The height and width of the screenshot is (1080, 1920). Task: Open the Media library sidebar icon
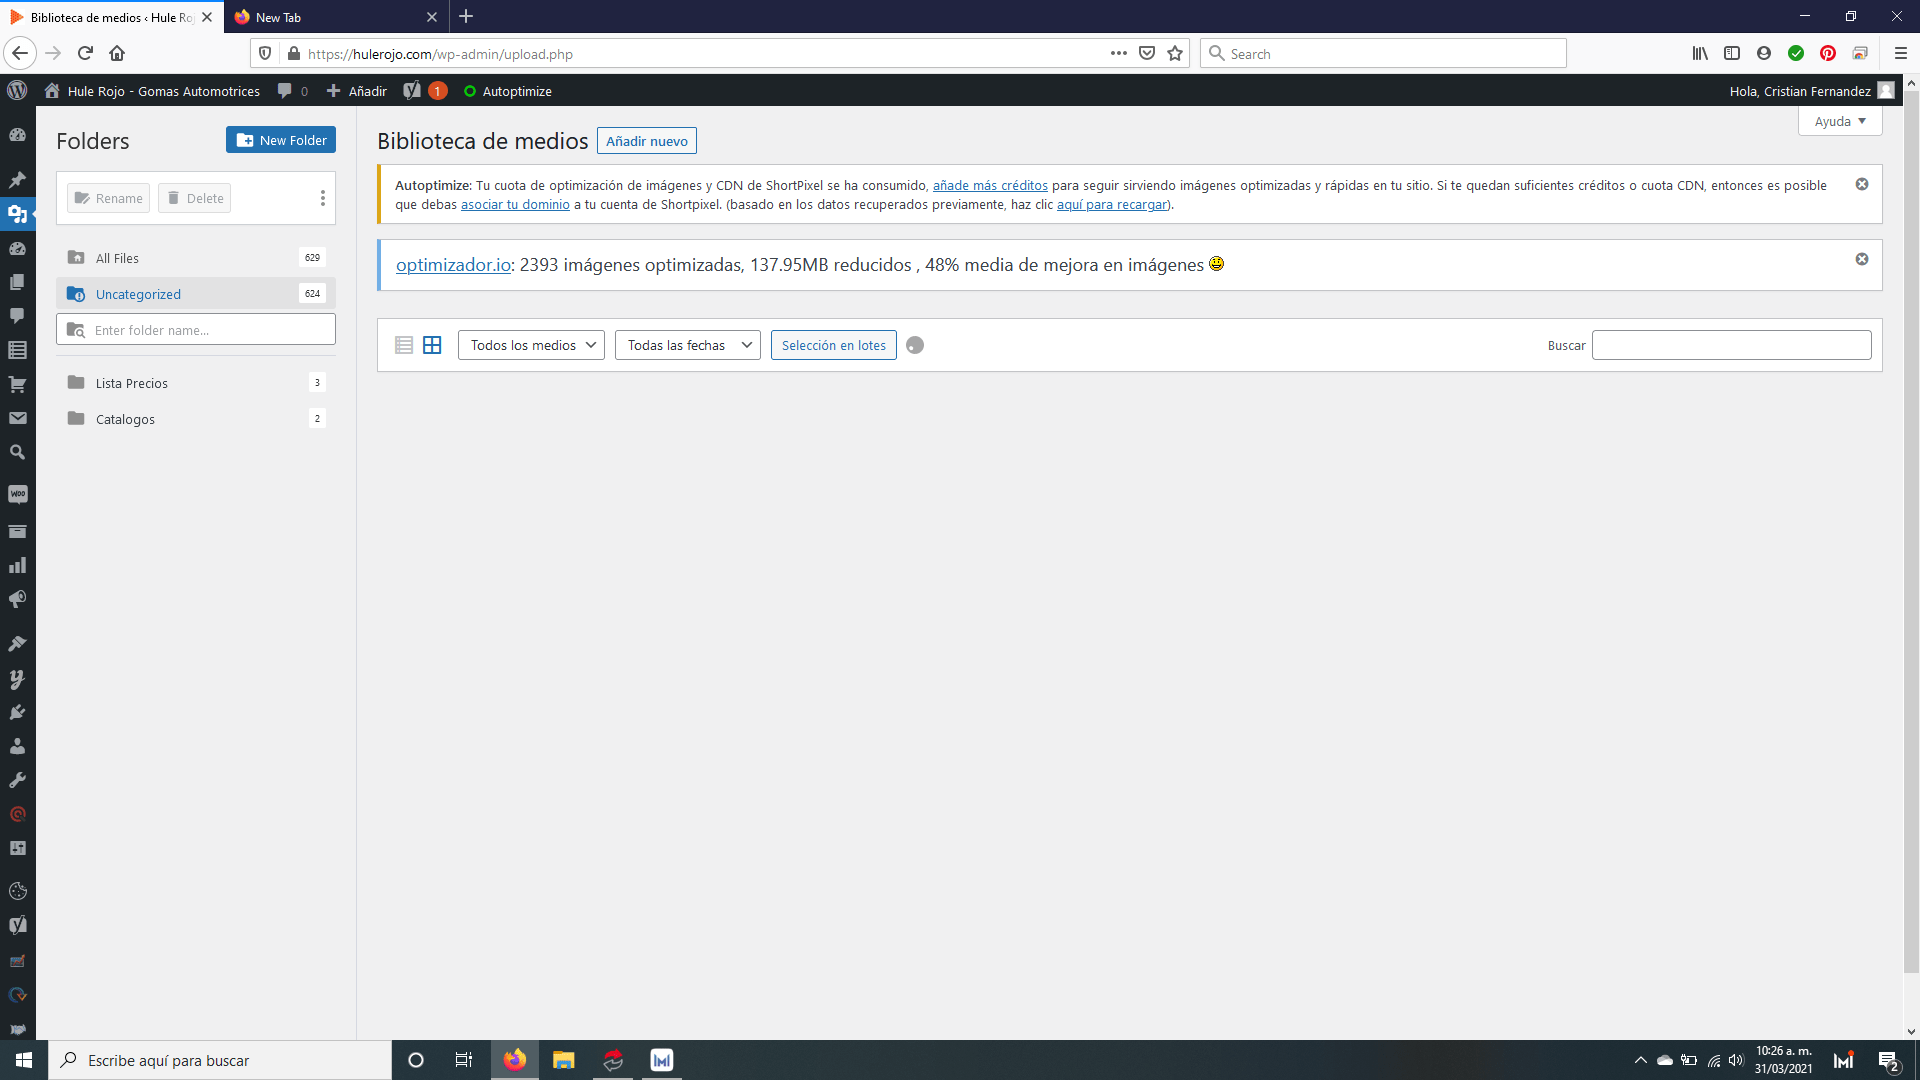17,214
